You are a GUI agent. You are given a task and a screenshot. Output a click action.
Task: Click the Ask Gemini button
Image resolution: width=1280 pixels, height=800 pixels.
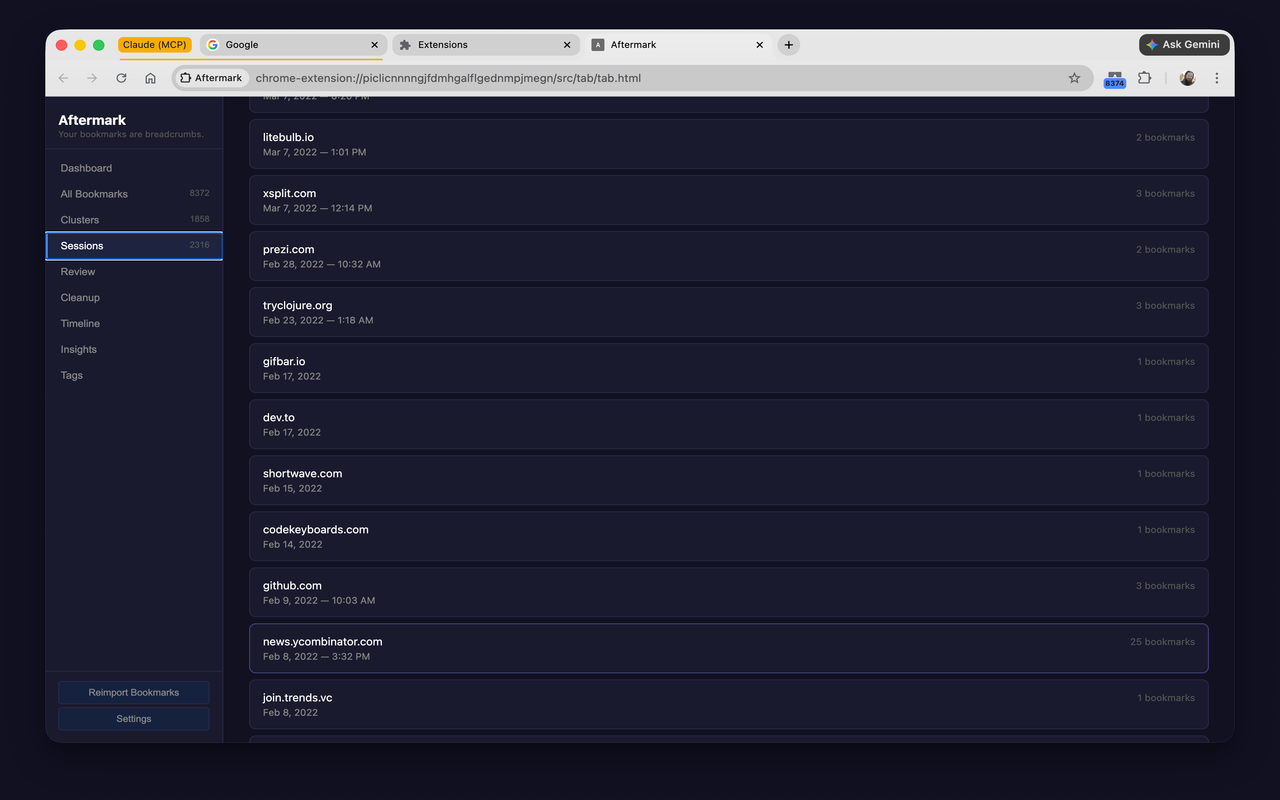(1184, 45)
